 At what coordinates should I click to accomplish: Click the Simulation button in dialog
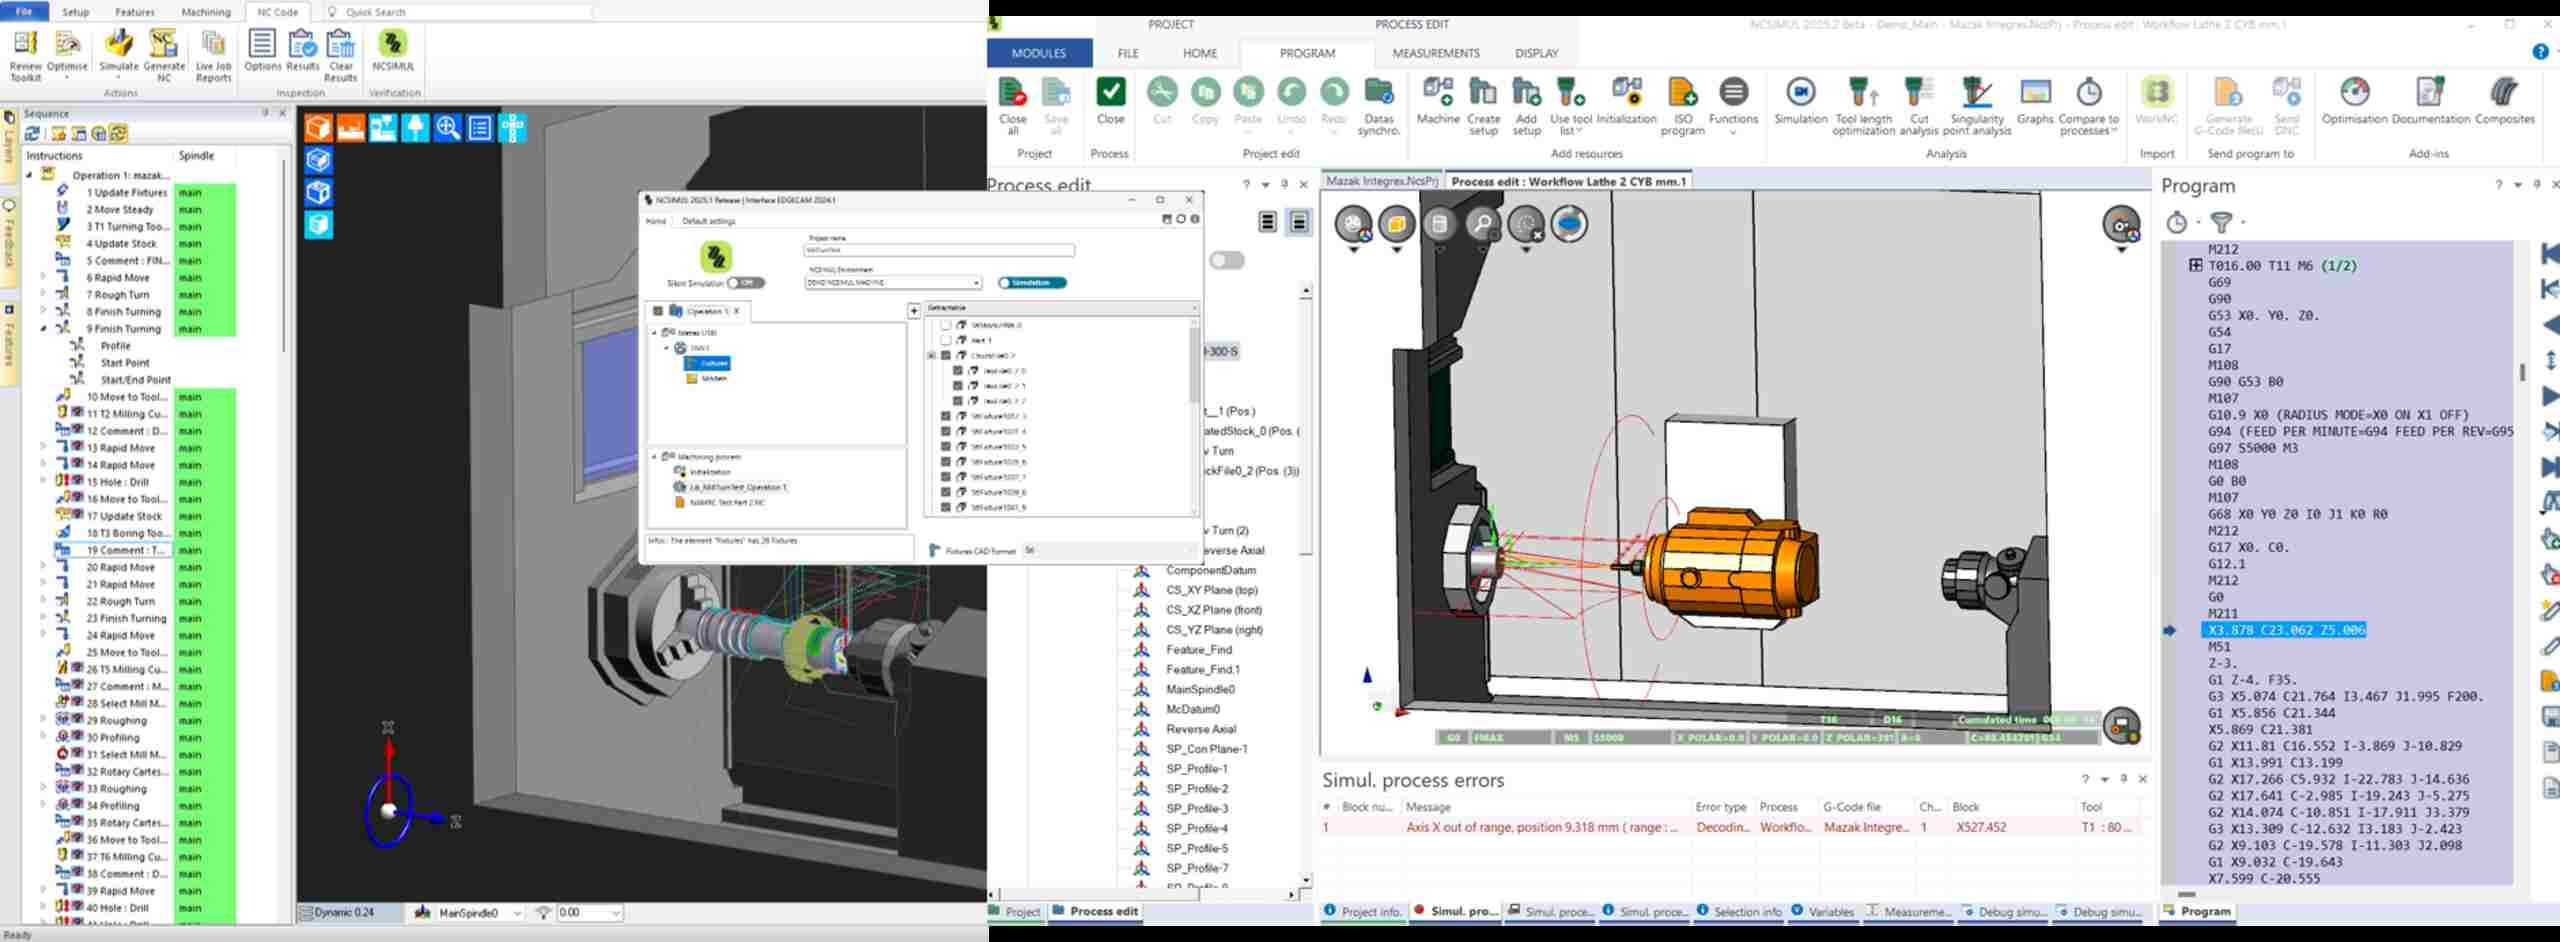[1032, 283]
